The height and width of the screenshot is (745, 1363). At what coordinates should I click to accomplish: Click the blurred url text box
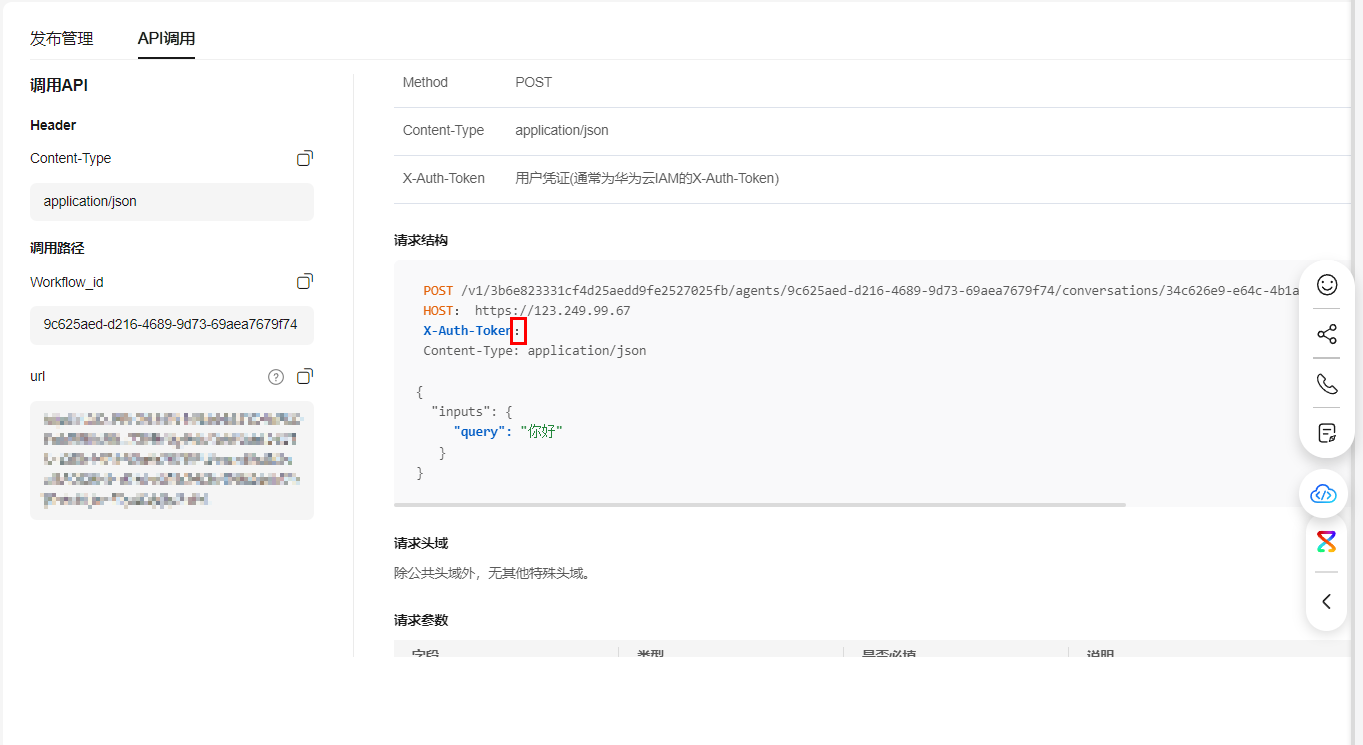tap(172, 460)
